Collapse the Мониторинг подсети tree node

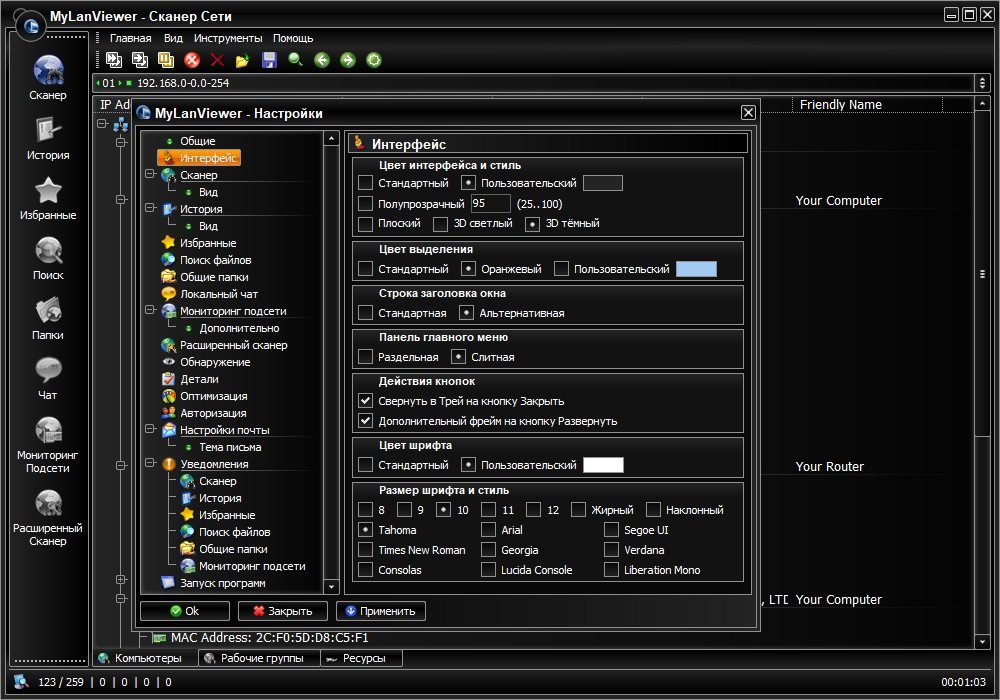(x=150, y=311)
